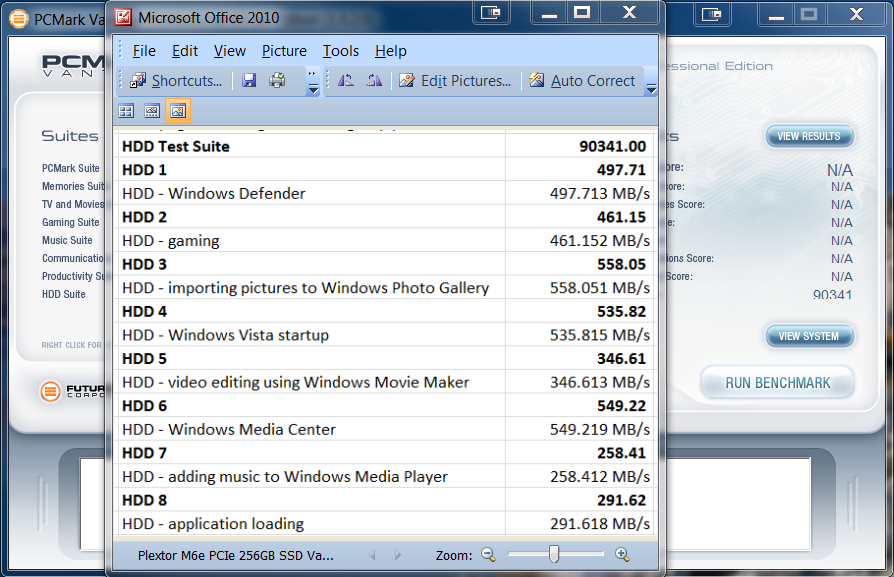Rotate the picture left
The width and height of the screenshot is (894, 577).
(x=346, y=81)
